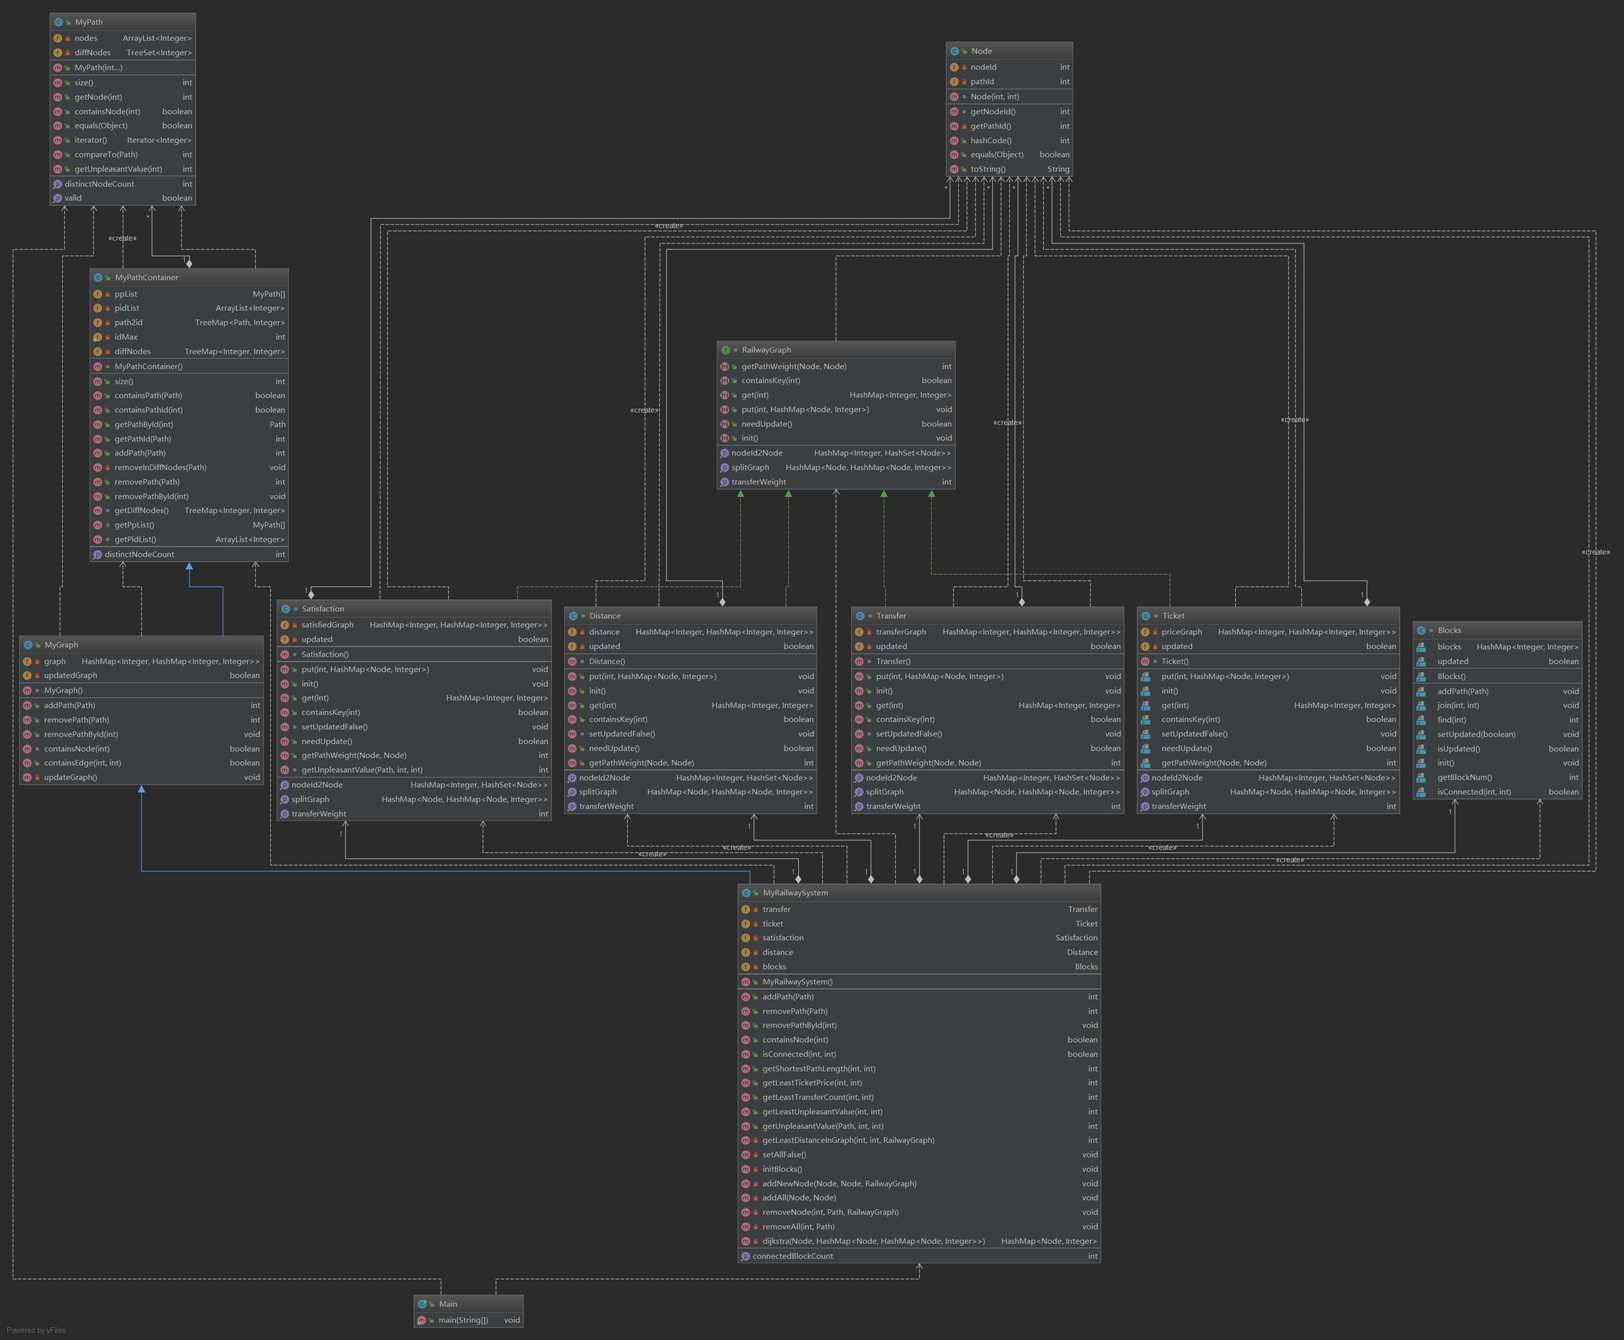Click property icon beside connectedBlockCount
Screen dimensions: 1624x1340
pyautogui.click(x=745, y=1257)
